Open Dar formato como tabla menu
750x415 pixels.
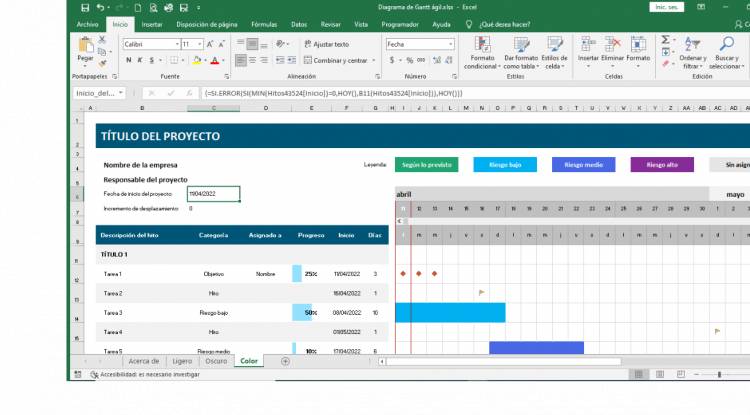tap(521, 53)
